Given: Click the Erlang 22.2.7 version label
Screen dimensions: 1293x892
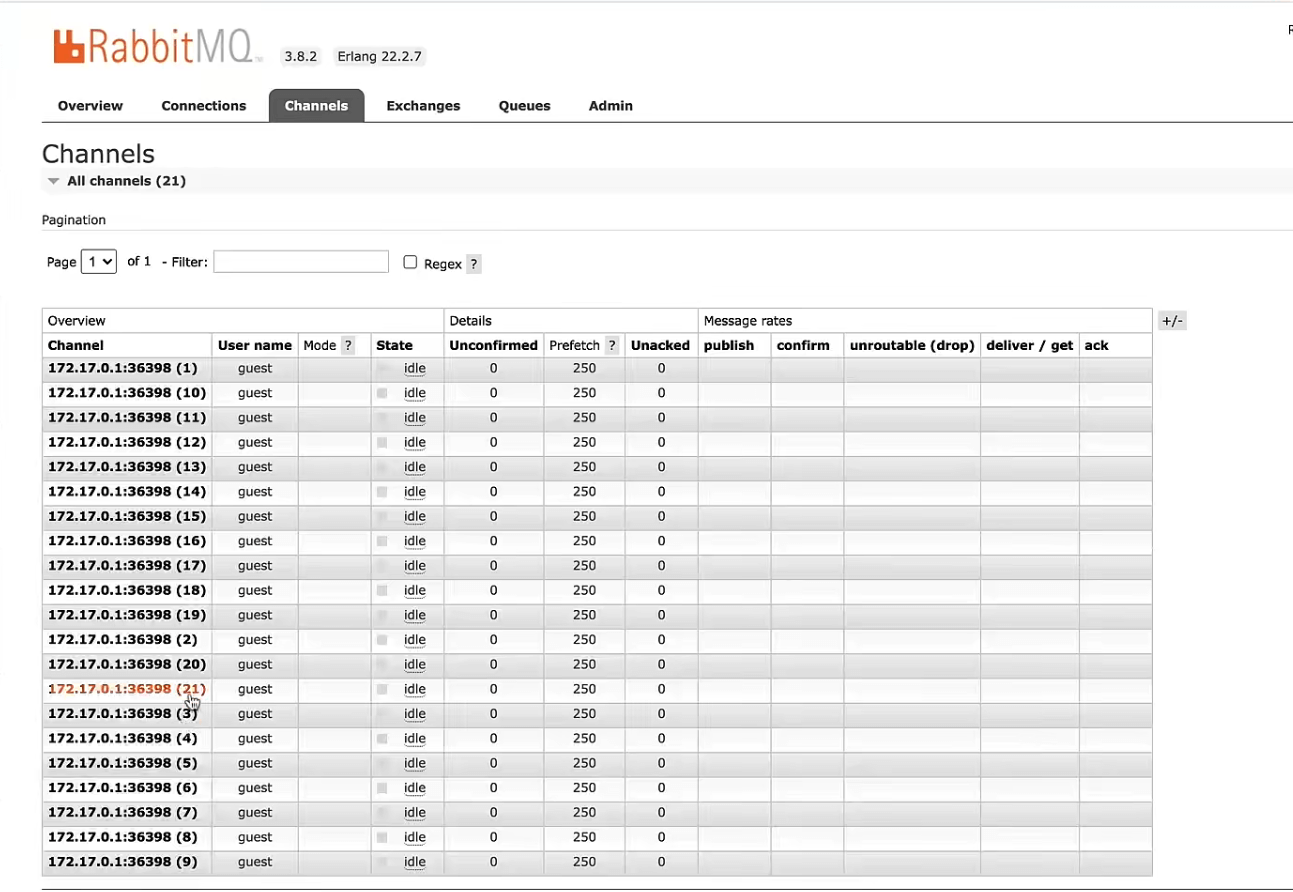Looking at the screenshot, I should tap(379, 56).
